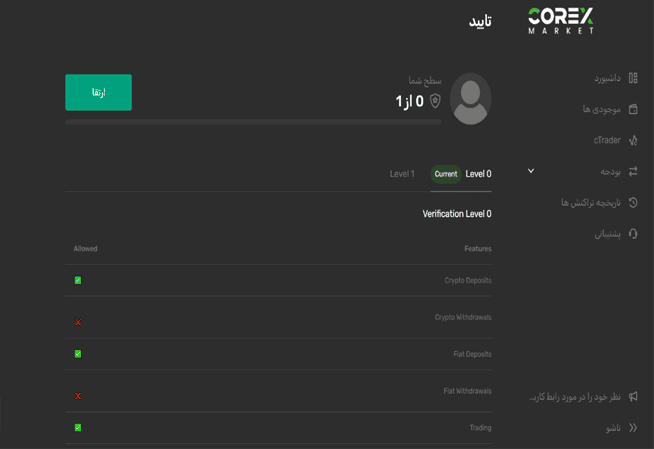The image size is (654, 449).
Task: Click the shield level badge icon
Action: (435, 101)
